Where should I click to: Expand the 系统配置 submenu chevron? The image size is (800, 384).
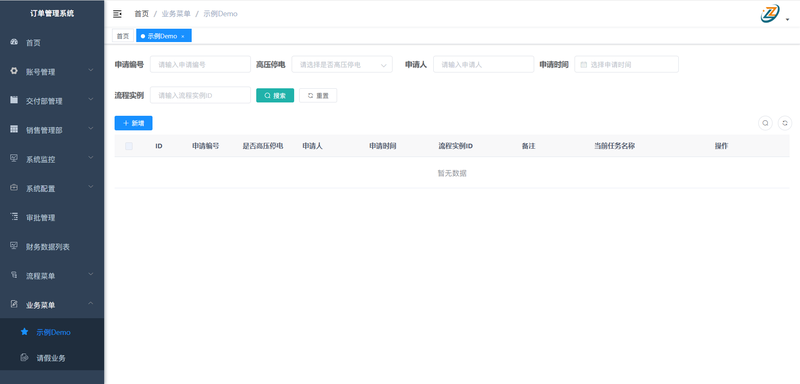pyautogui.click(x=91, y=186)
